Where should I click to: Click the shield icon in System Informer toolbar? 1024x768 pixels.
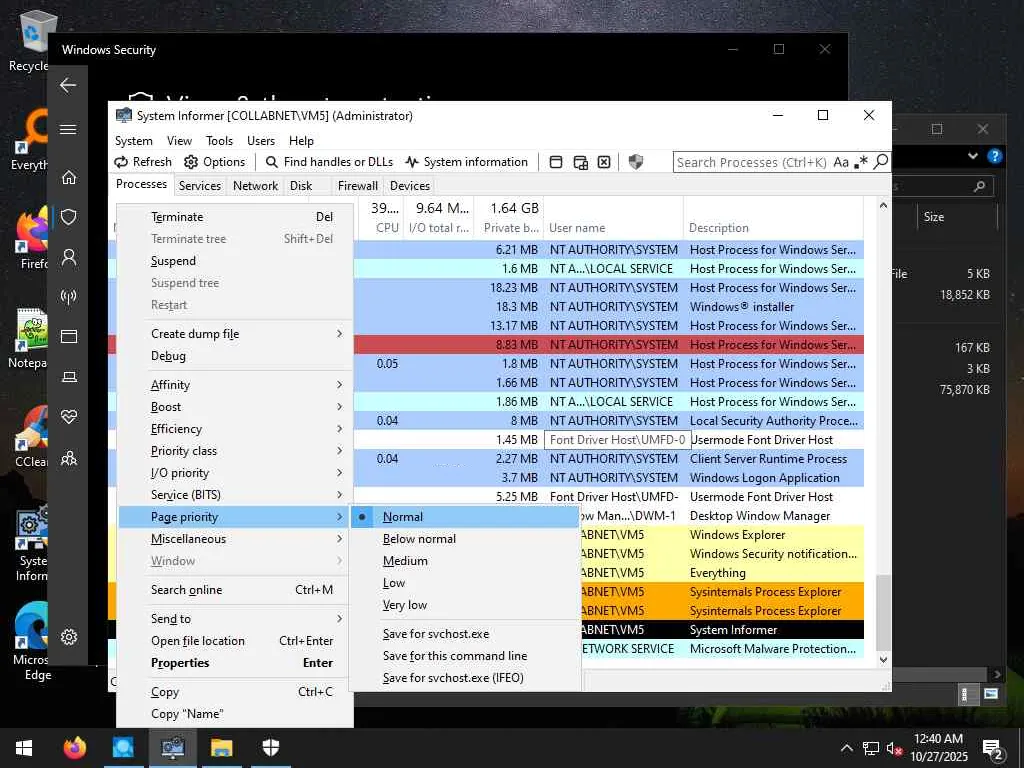tap(635, 162)
